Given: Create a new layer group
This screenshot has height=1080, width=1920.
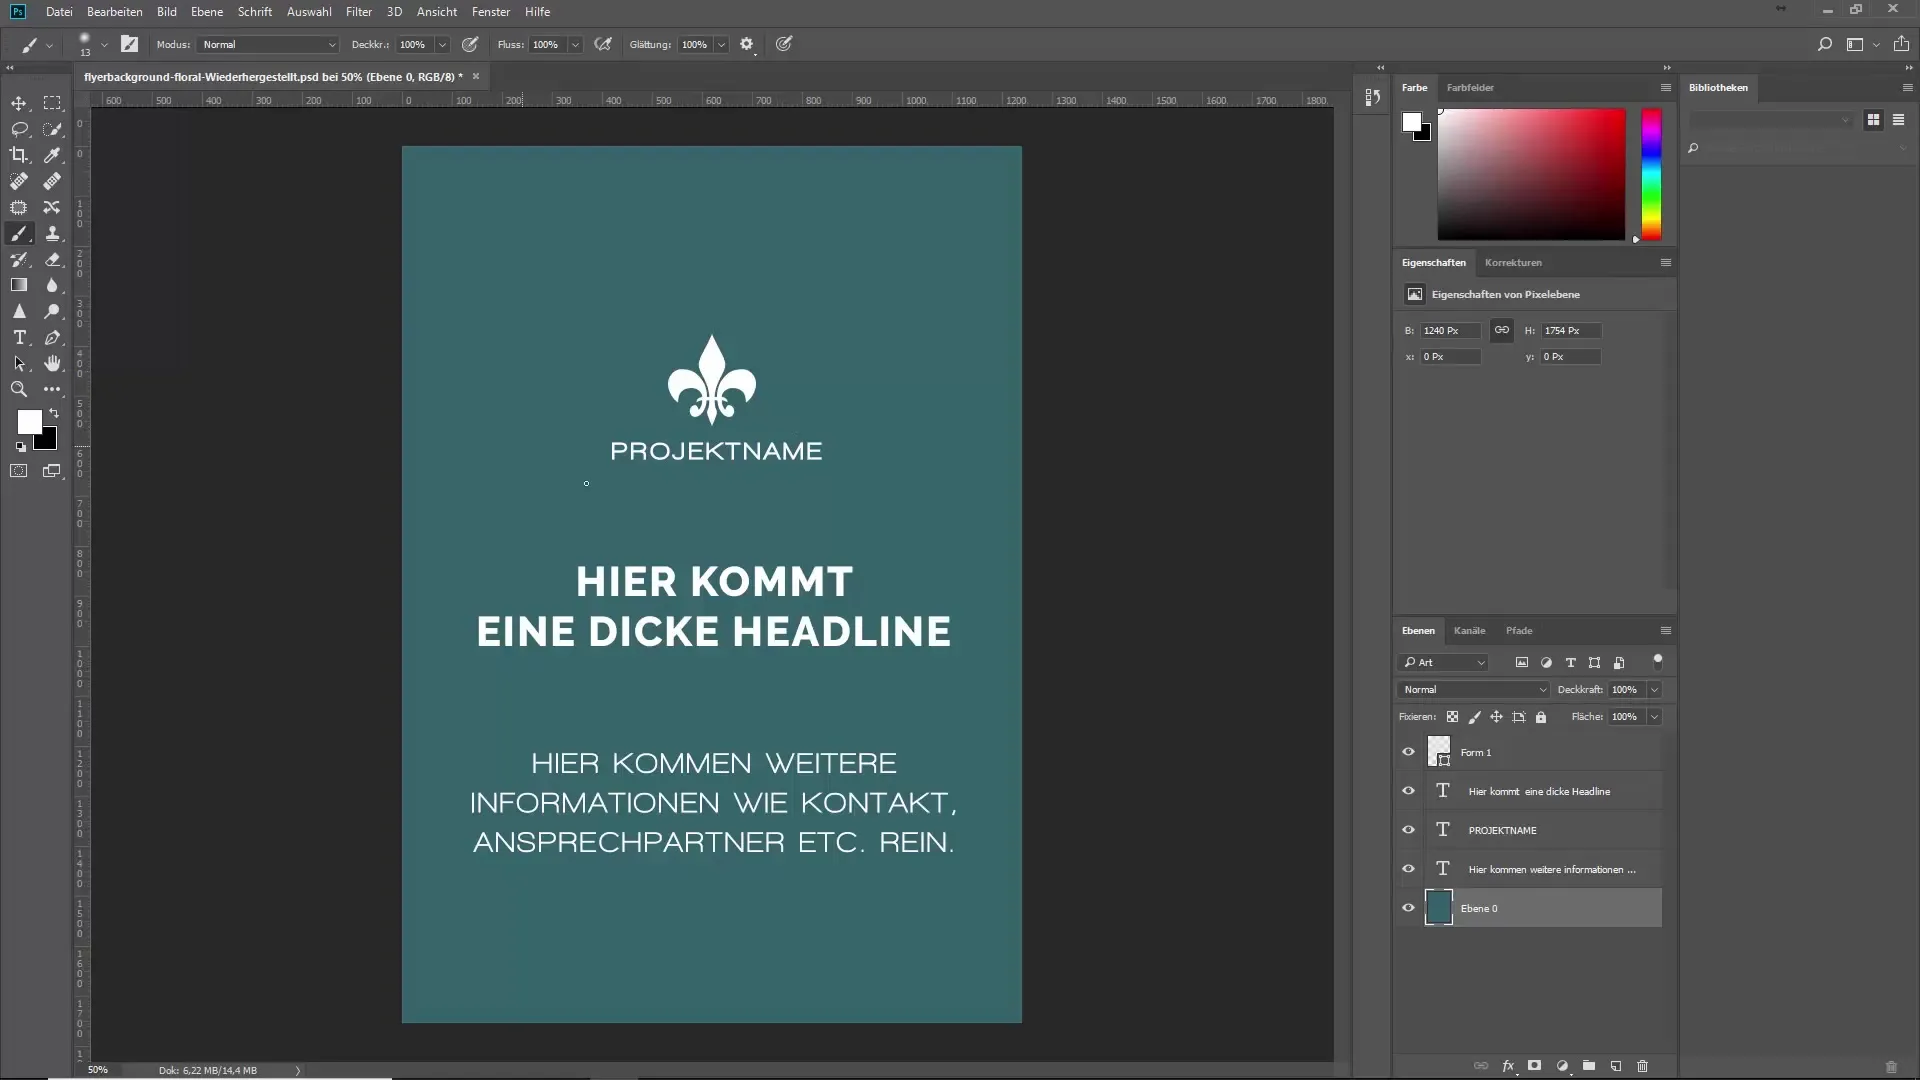Looking at the screenshot, I should point(1589,1066).
